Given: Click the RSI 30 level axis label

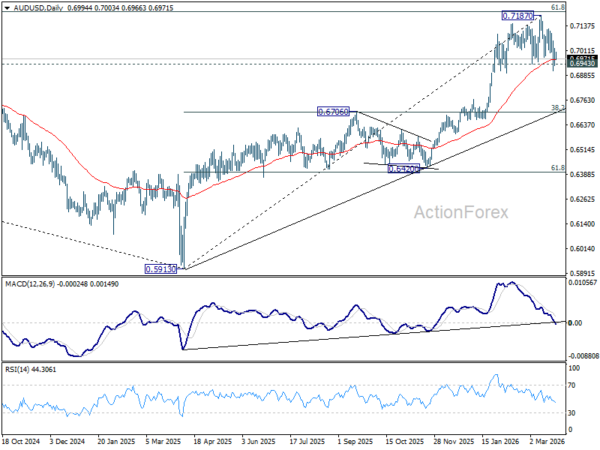Looking at the screenshot, I should [572, 413].
